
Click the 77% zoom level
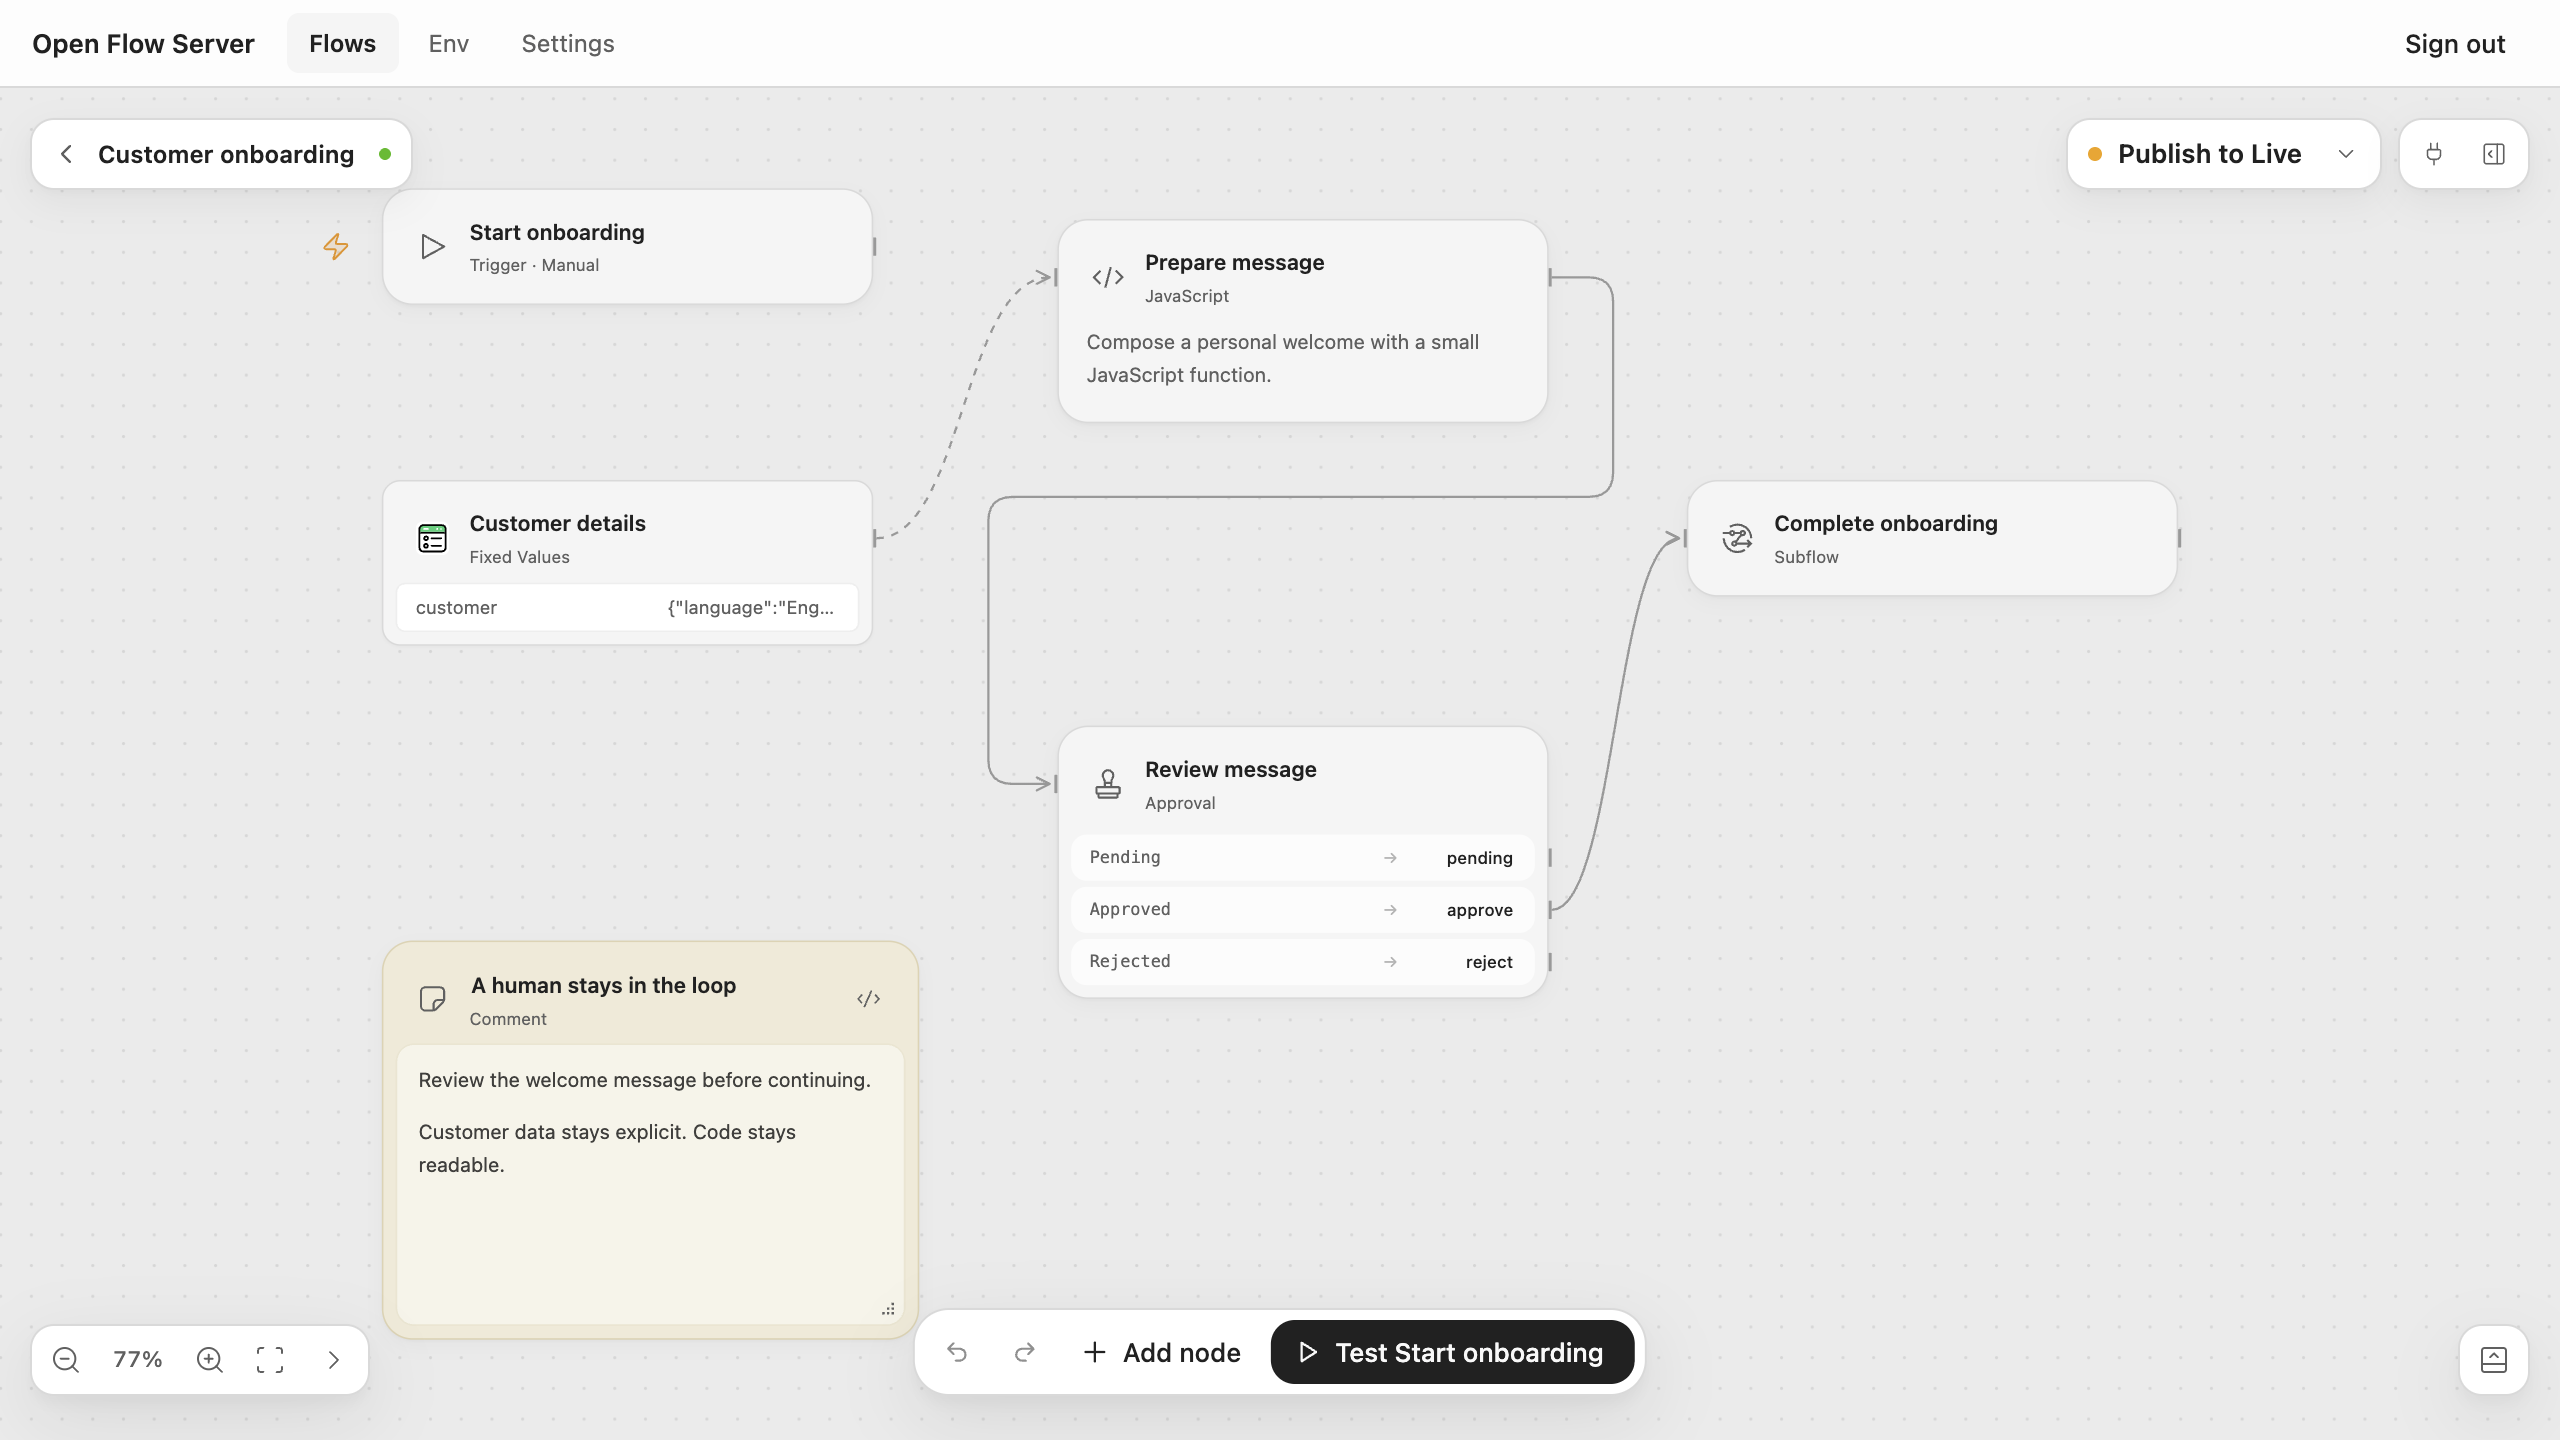coord(138,1360)
